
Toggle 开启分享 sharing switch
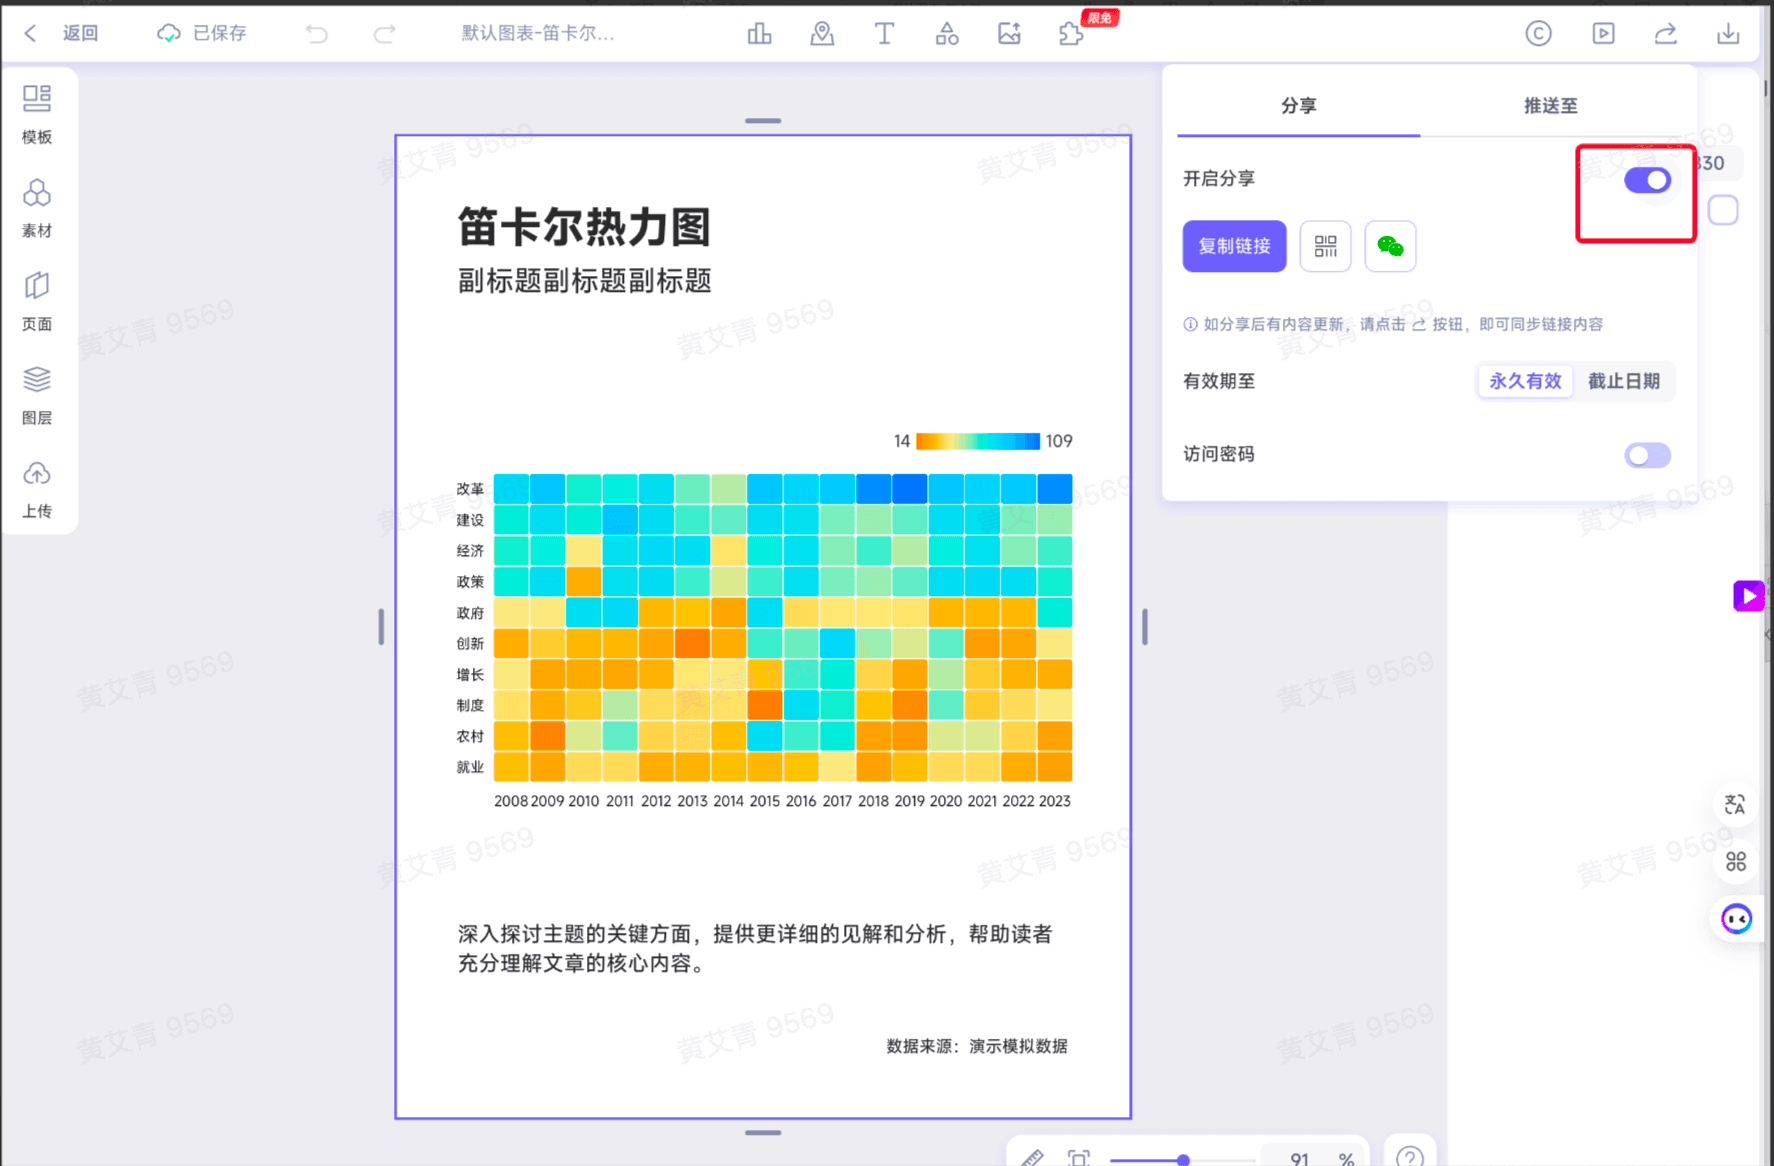pyautogui.click(x=1647, y=180)
